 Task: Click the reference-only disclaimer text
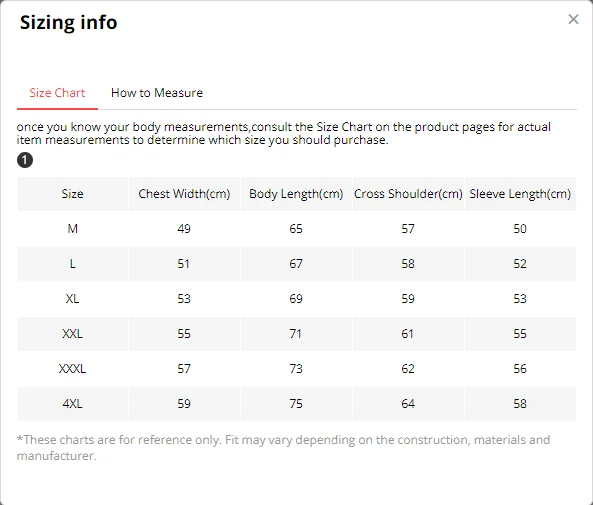pos(283,448)
